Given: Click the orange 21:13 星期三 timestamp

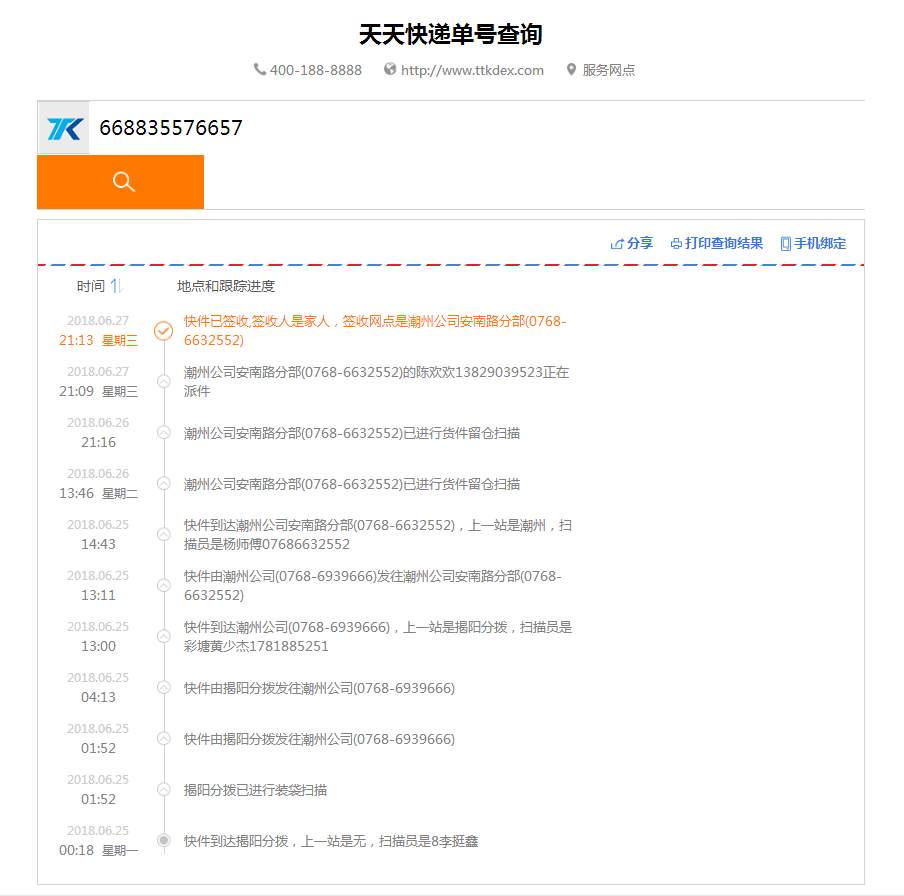Looking at the screenshot, I should tap(98, 340).
